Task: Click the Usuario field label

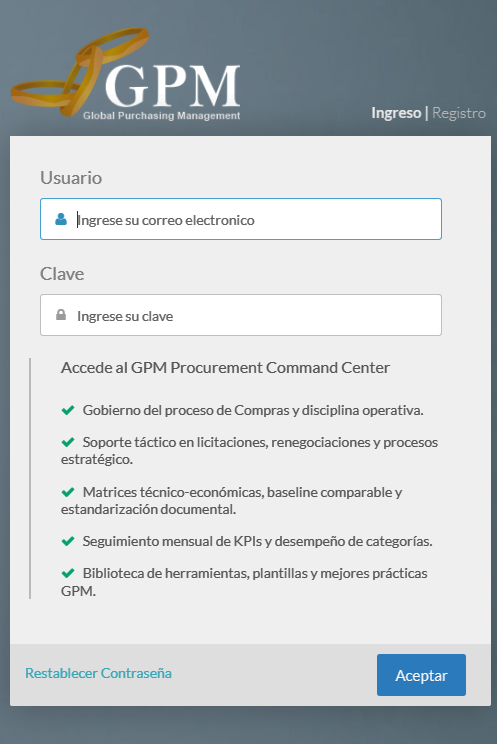Action: pos(71,178)
